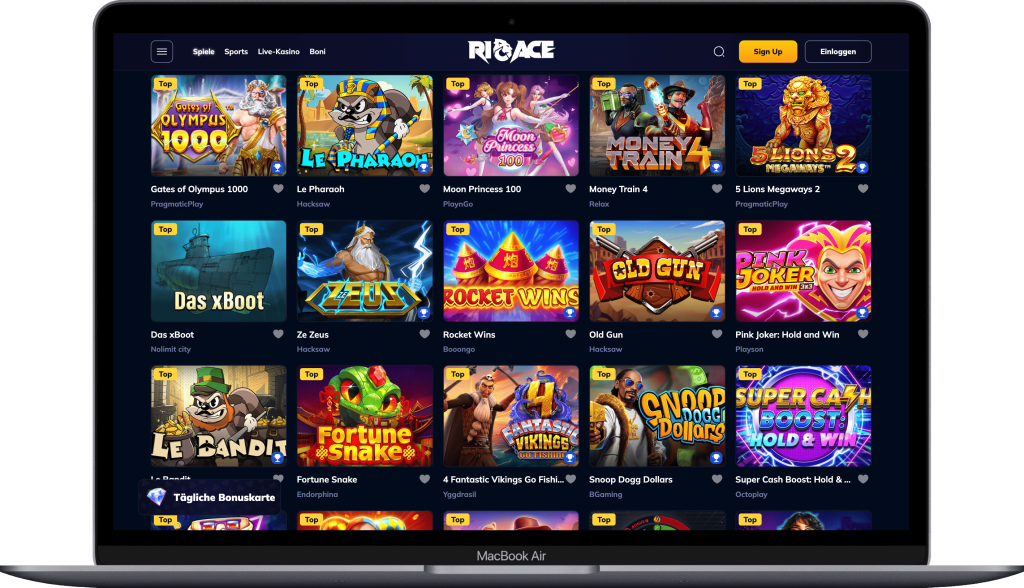Click the RioAce logo
Screen dimensions: 1024x588
click(x=511, y=51)
